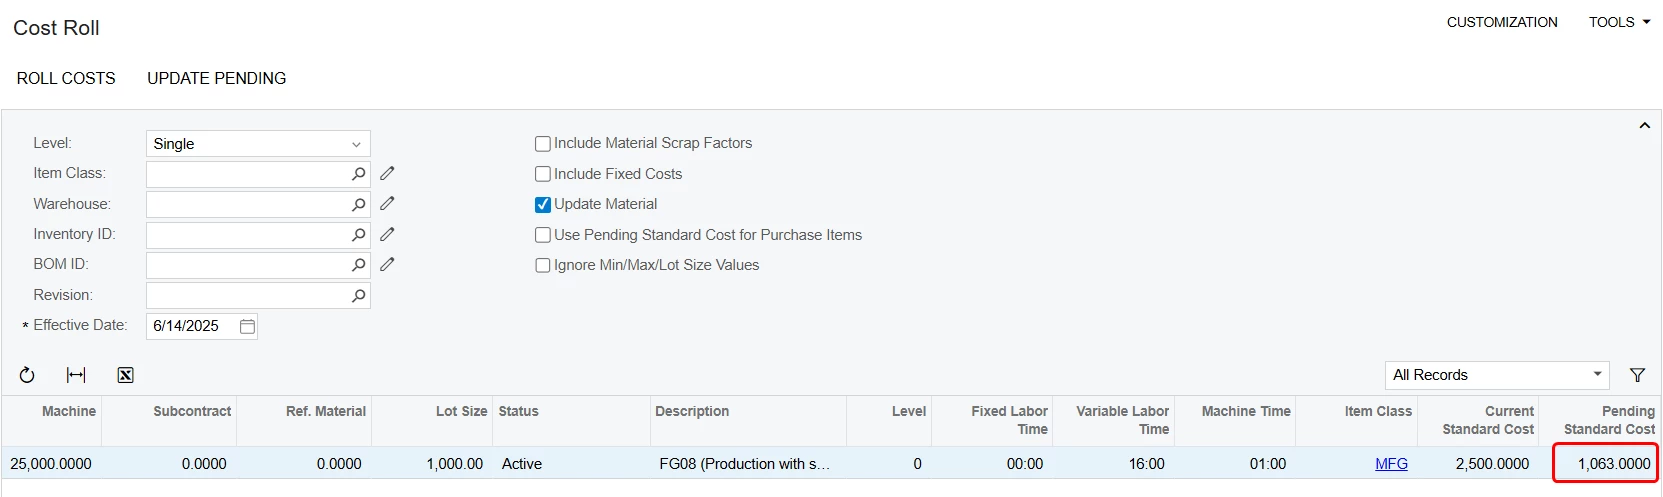Screen dimensions: 1663x497
Task: Open the MFG item class link
Action: [x=1391, y=464]
